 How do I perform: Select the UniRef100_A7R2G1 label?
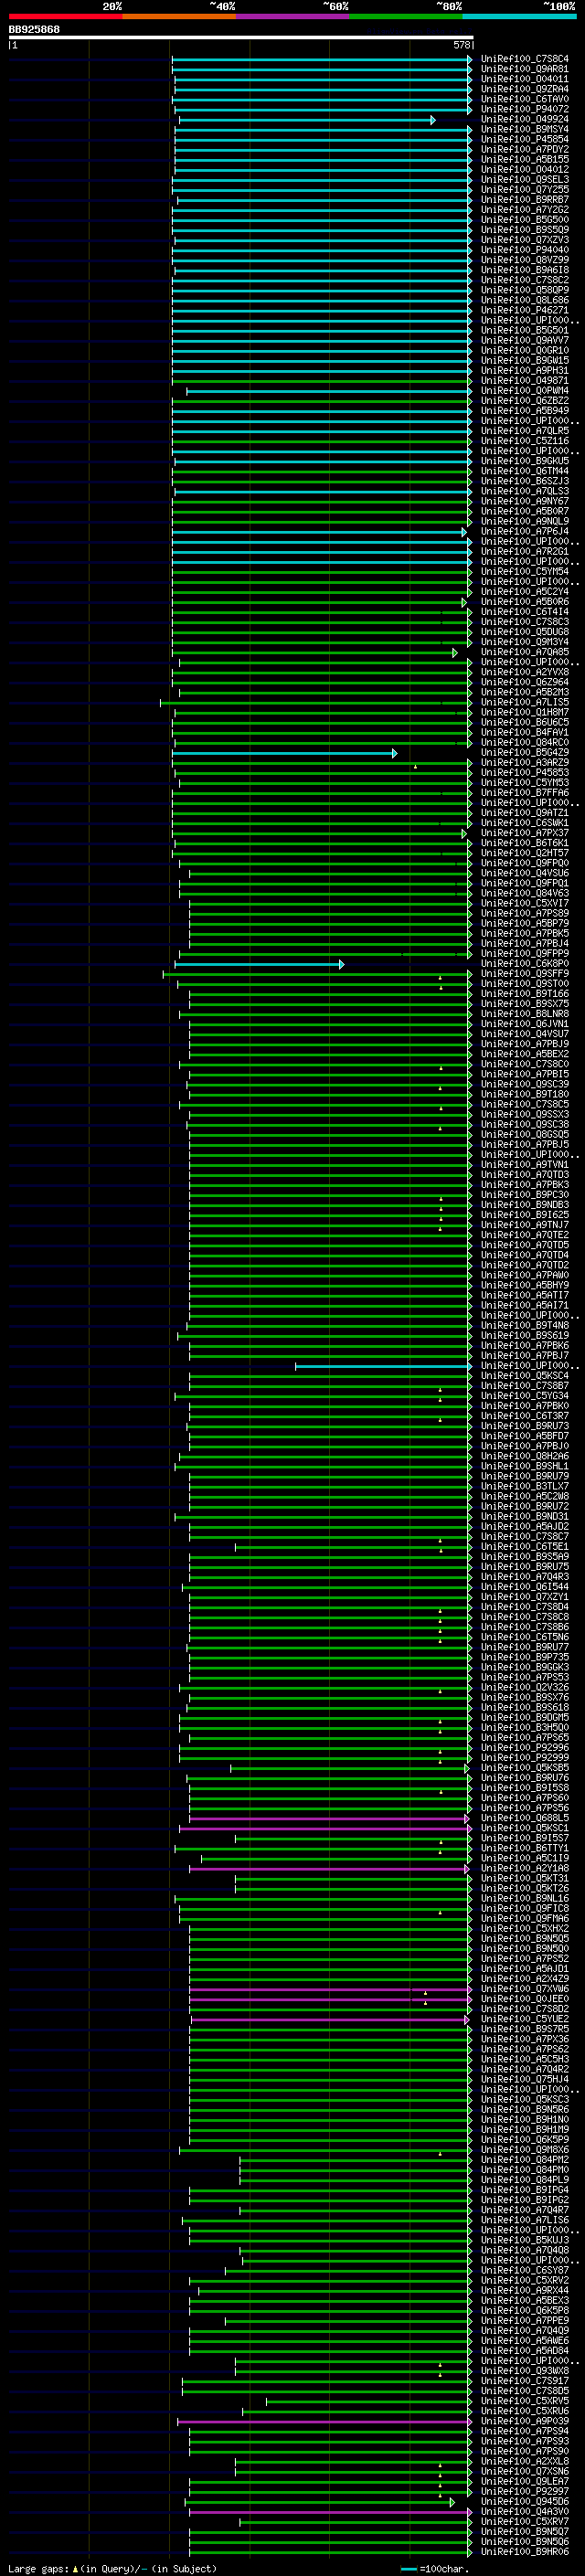pos(524,551)
